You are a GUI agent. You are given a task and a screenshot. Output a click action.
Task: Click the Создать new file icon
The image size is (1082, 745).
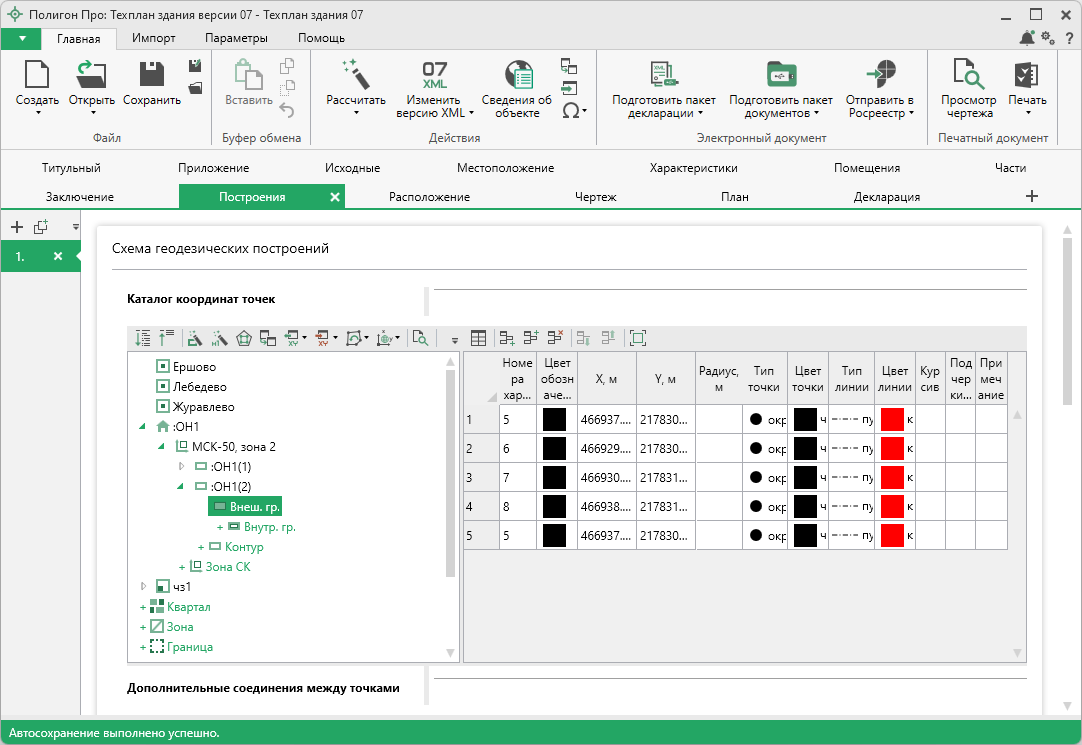click(37, 75)
